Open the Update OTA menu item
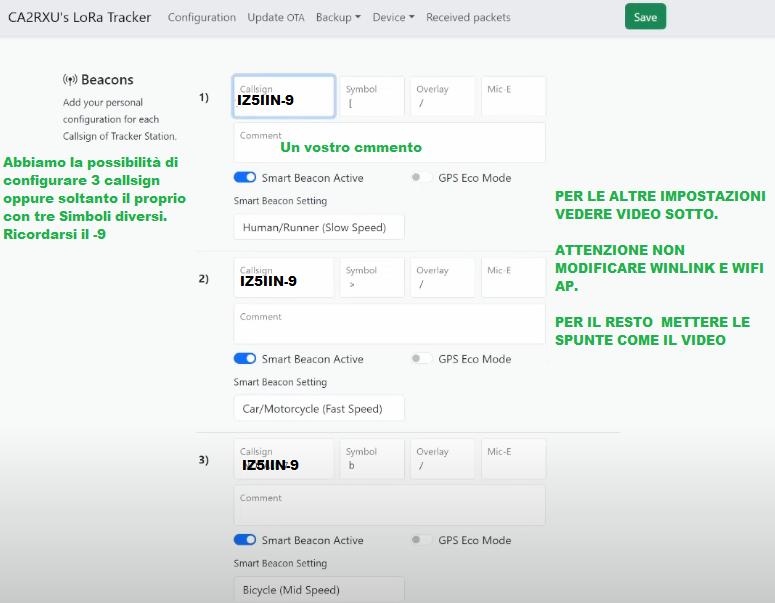This screenshot has width=775, height=603. 276,17
